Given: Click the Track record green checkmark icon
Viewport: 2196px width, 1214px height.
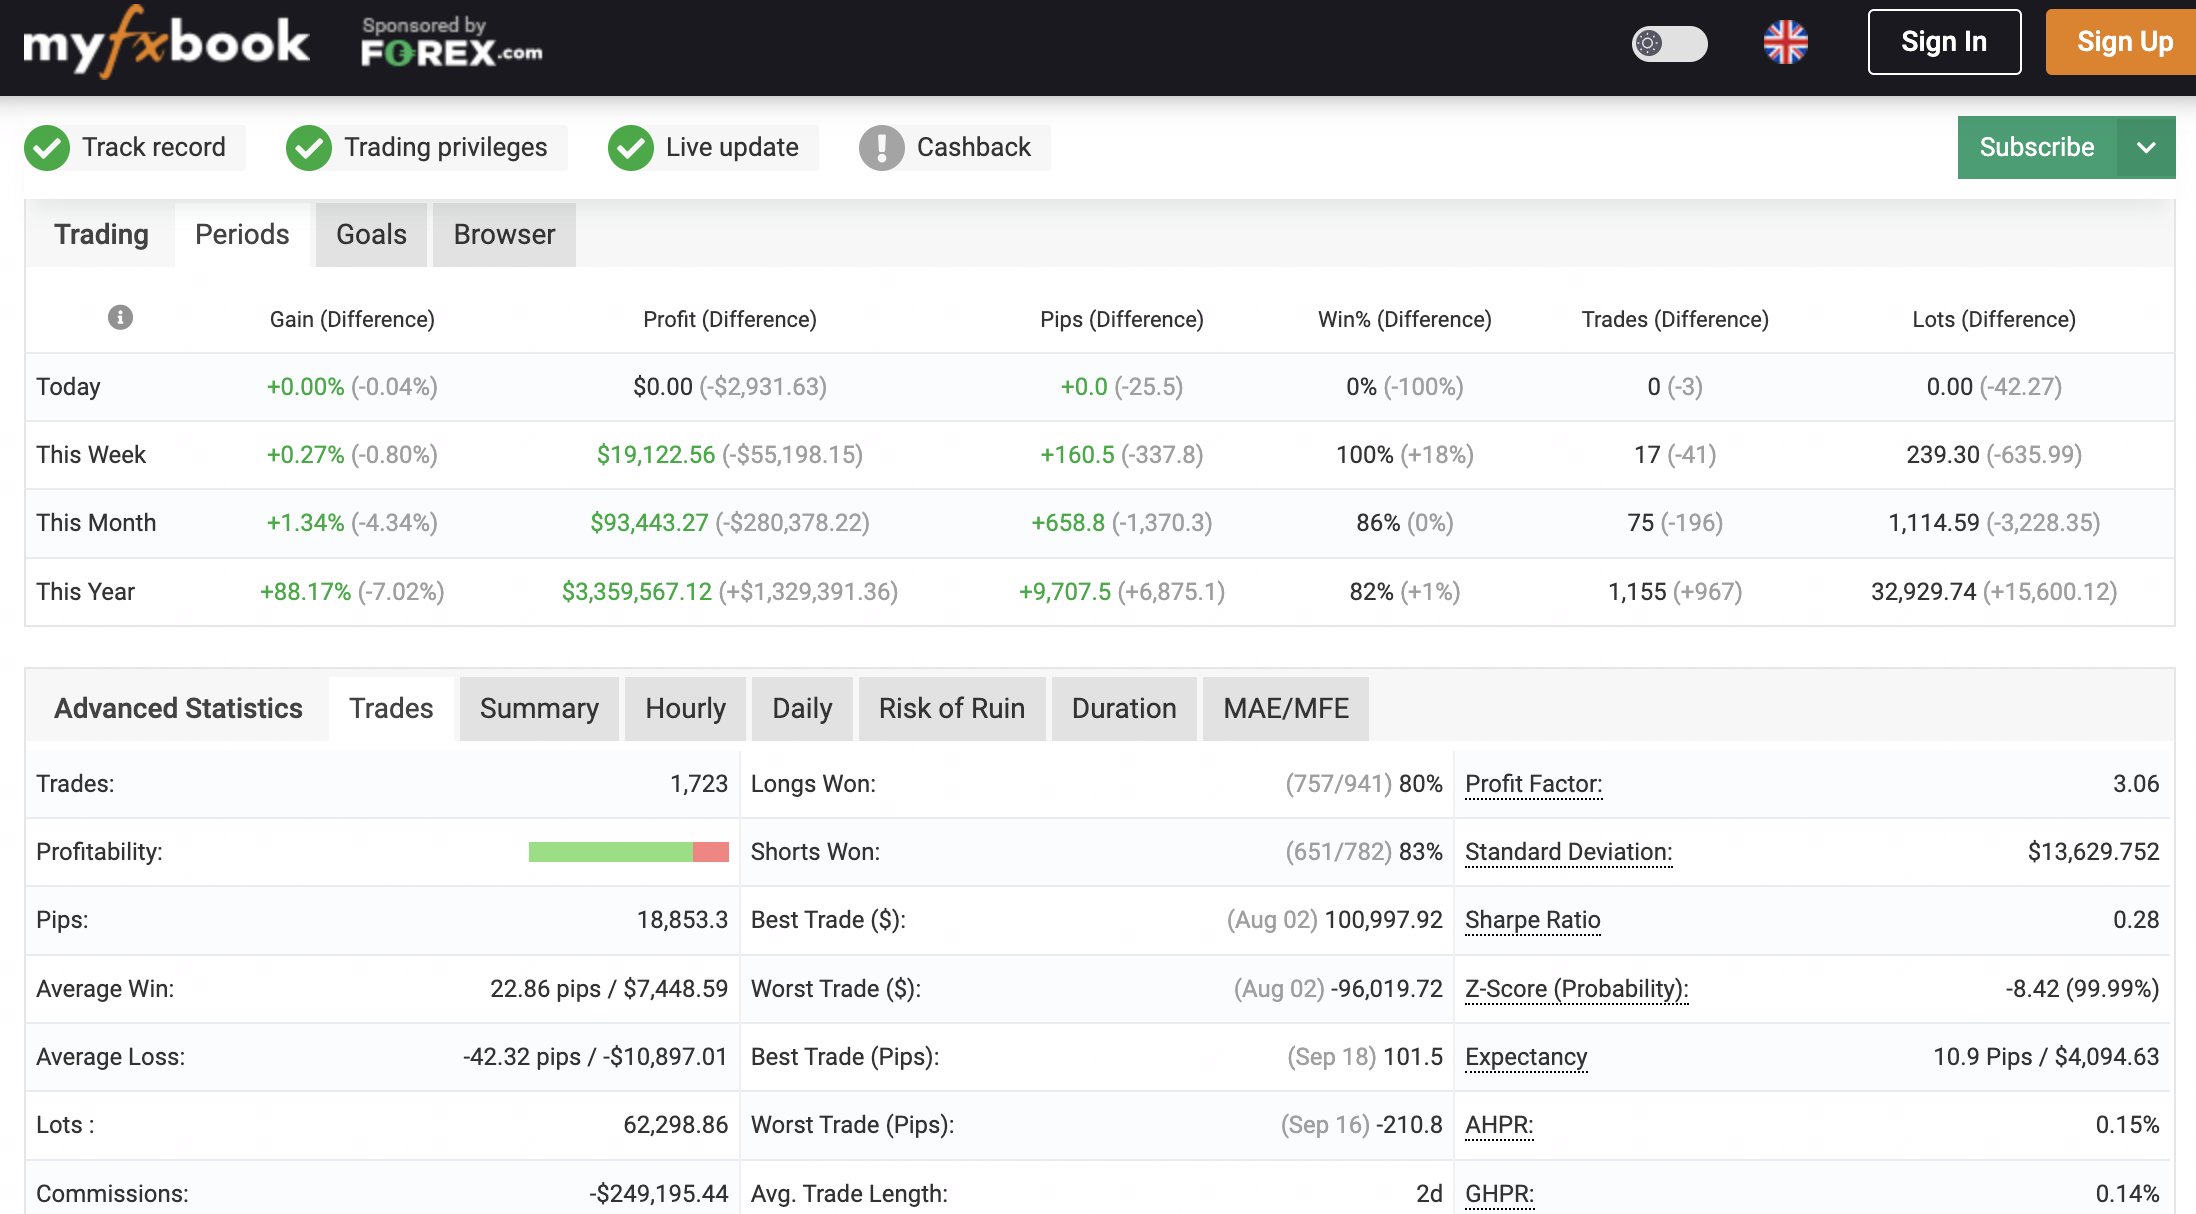Looking at the screenshot, I should [47, 148].
